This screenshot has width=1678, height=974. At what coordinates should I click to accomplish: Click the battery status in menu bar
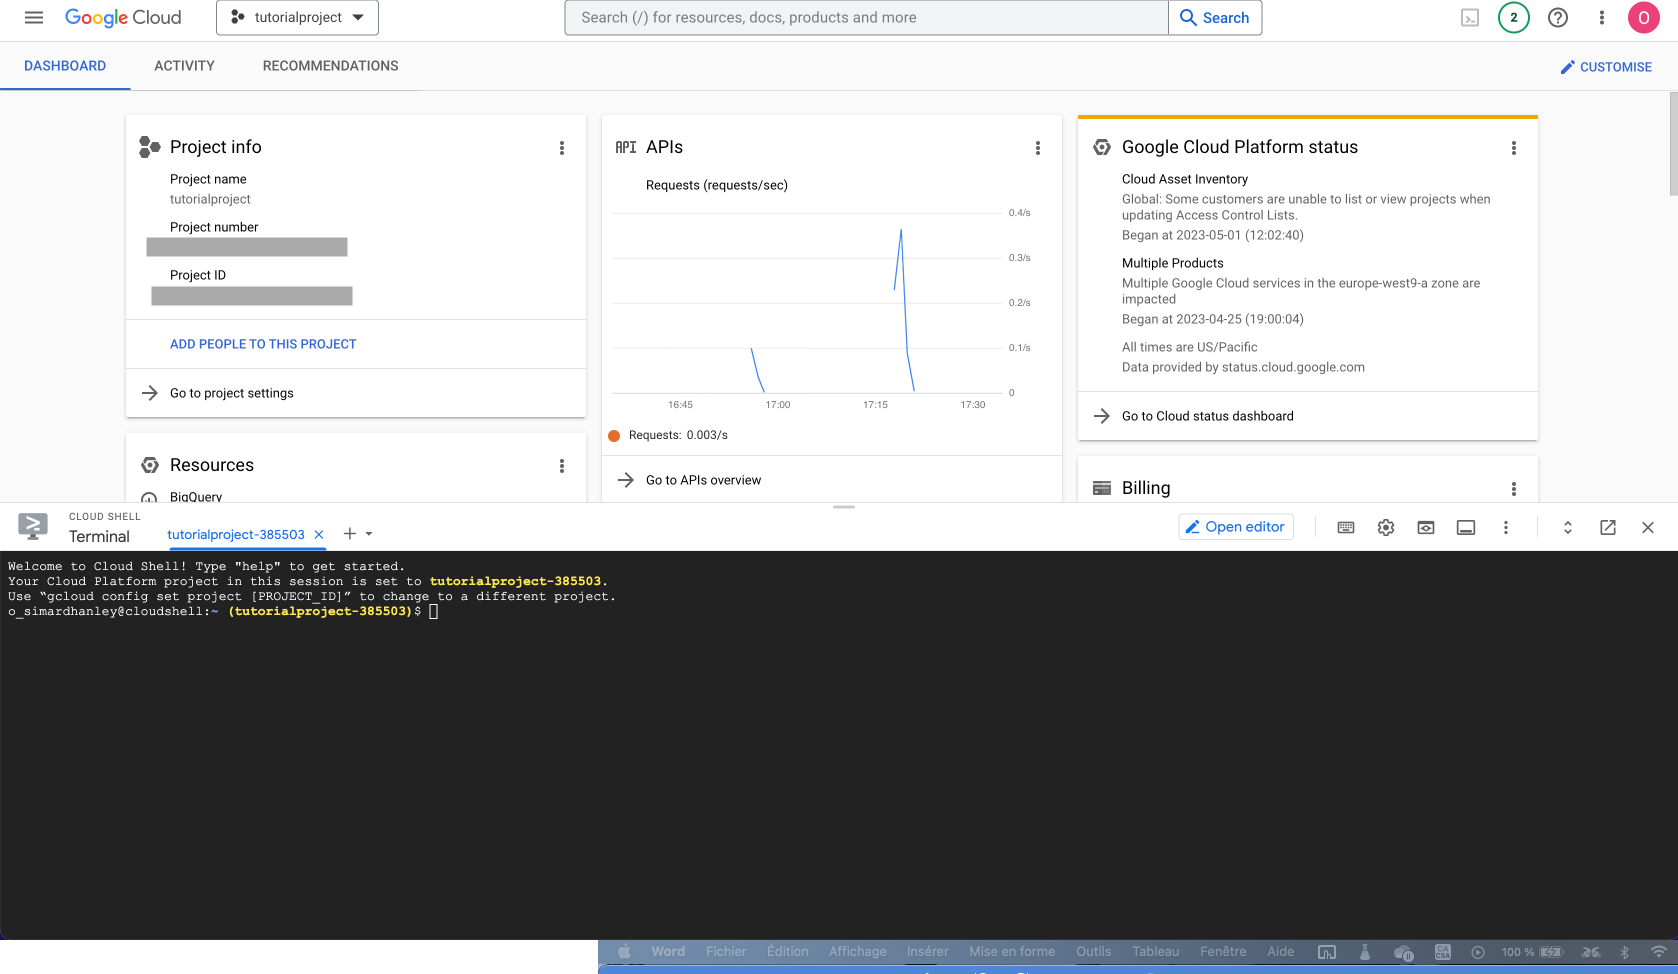[1532, 952]
